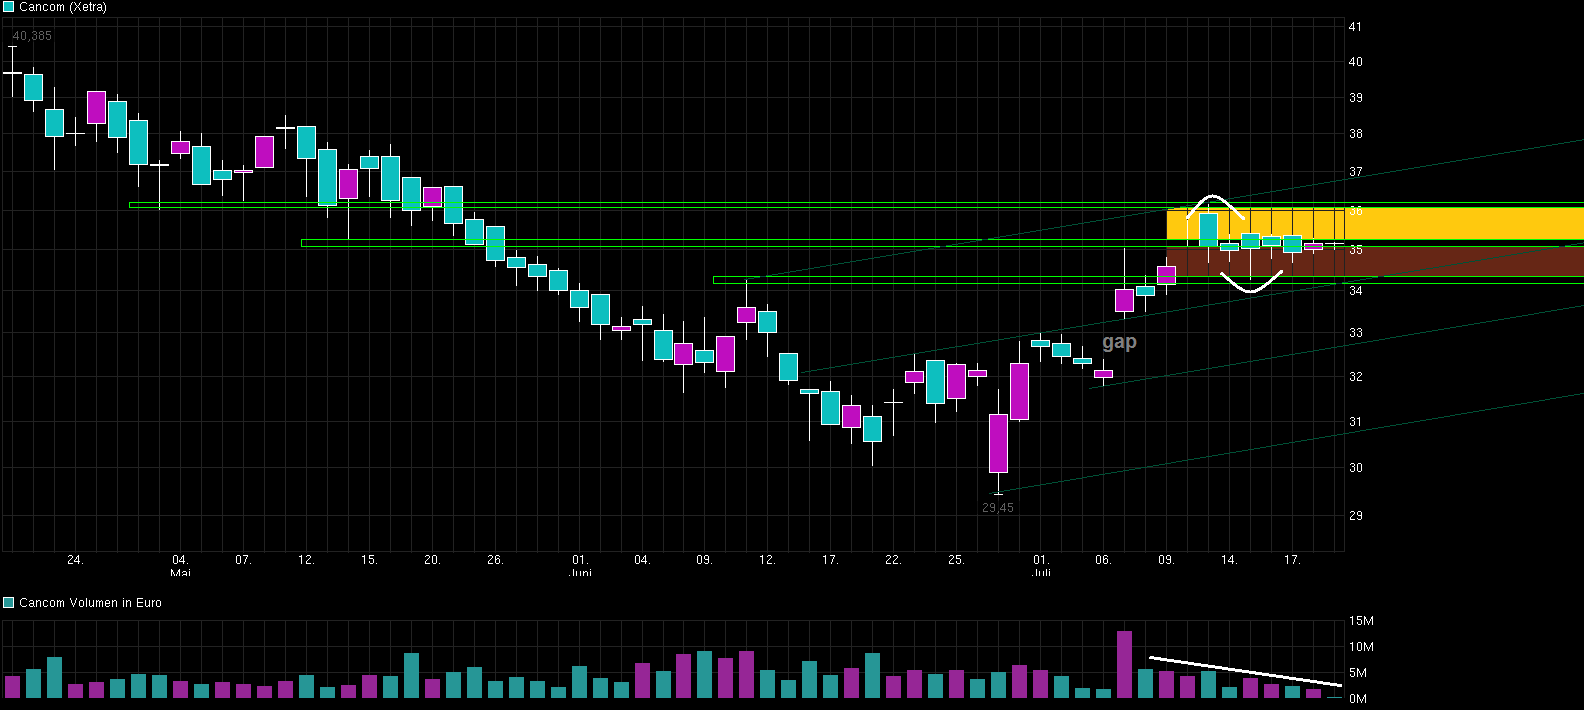This screenshot has width=1584, height=710.
Task: Select the tallest purple volume bar
Action: (1124, 664)
